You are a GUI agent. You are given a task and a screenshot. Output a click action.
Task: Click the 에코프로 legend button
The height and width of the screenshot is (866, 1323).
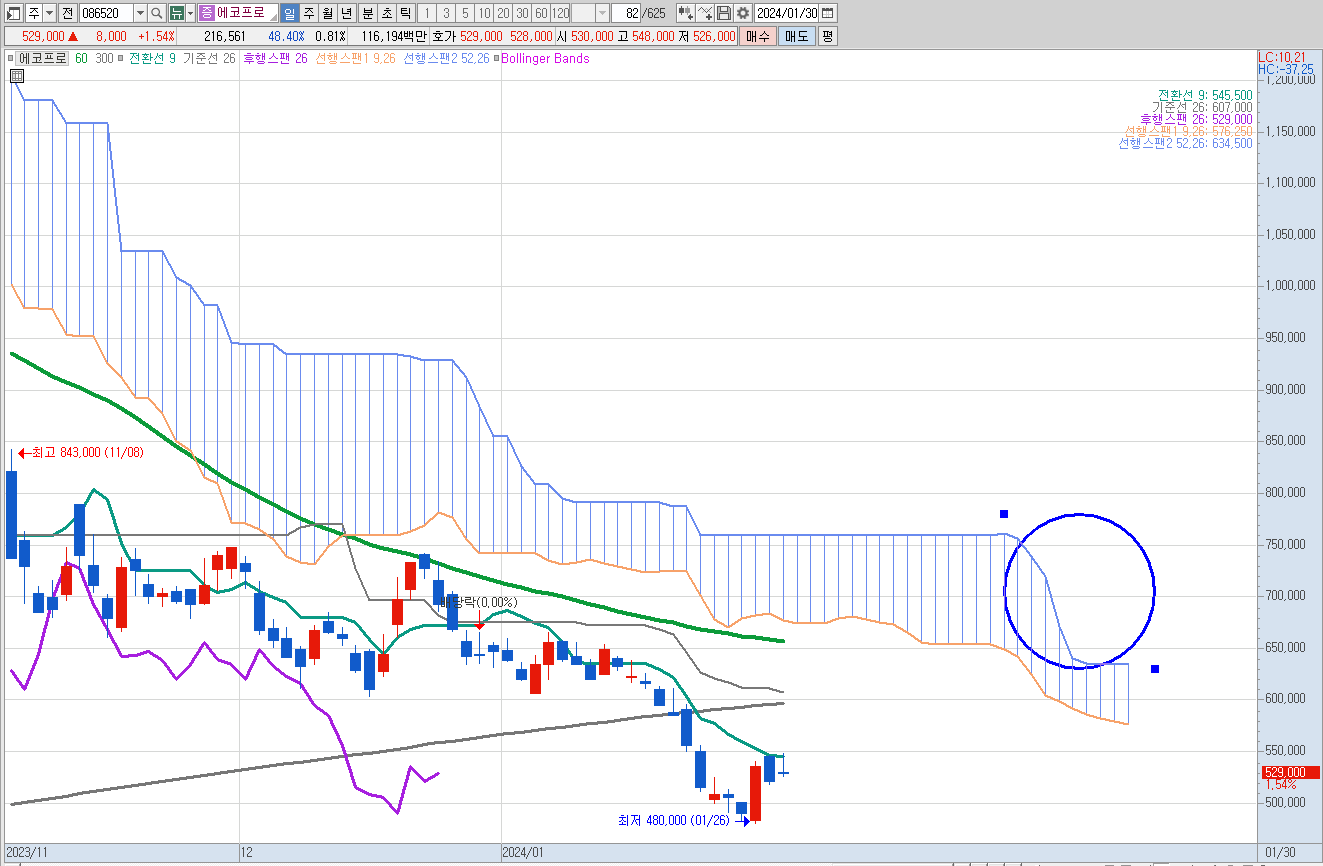[43, 59]
